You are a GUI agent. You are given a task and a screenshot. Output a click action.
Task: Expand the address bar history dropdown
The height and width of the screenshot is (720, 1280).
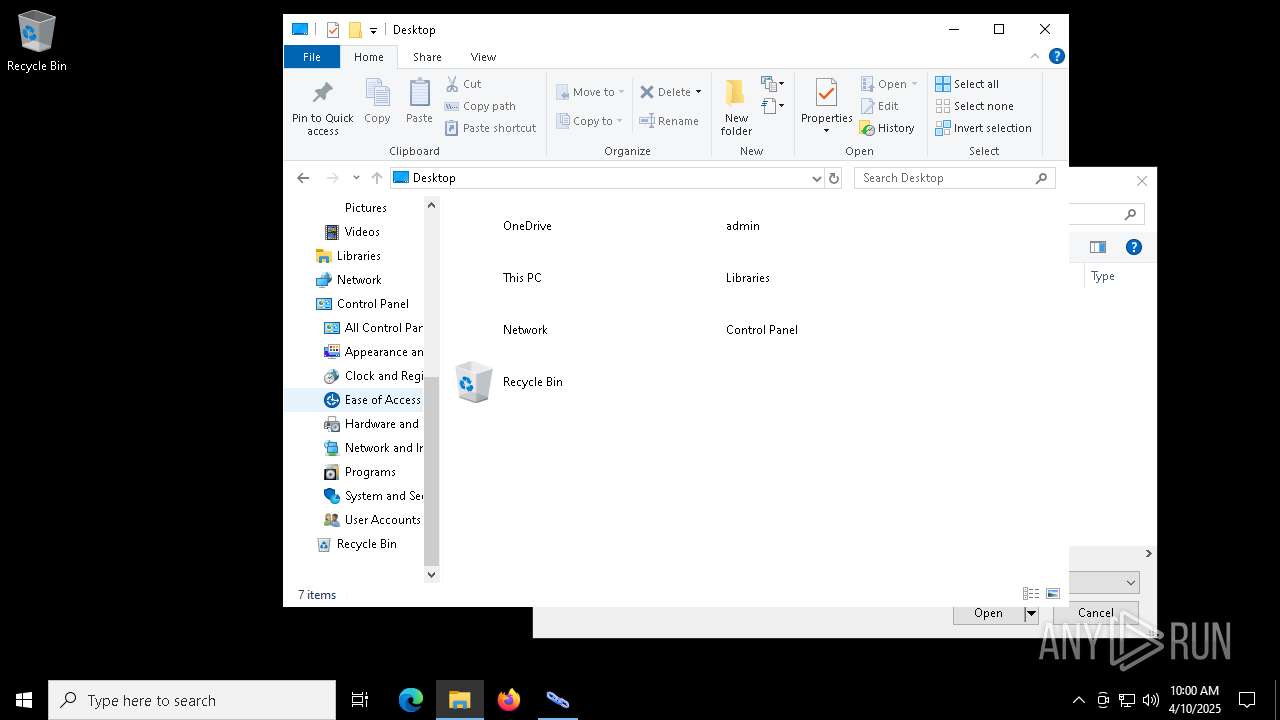[816, 178]
